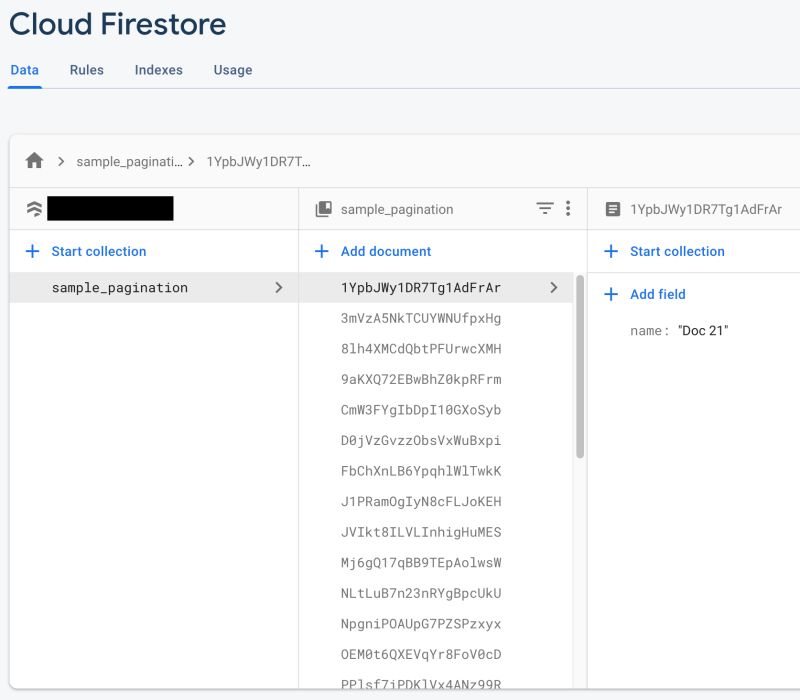
Task: Click the plus icon next to Add document
Action: pos(322,250)
